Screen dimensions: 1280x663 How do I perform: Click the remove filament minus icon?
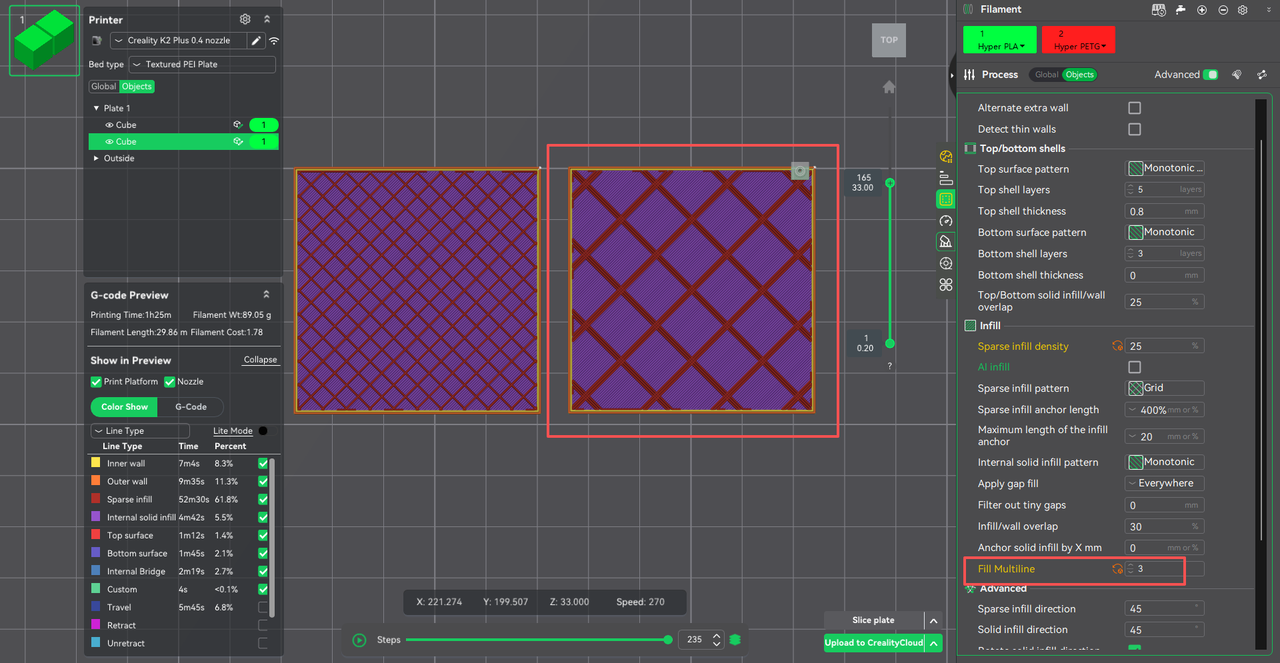1222,10
